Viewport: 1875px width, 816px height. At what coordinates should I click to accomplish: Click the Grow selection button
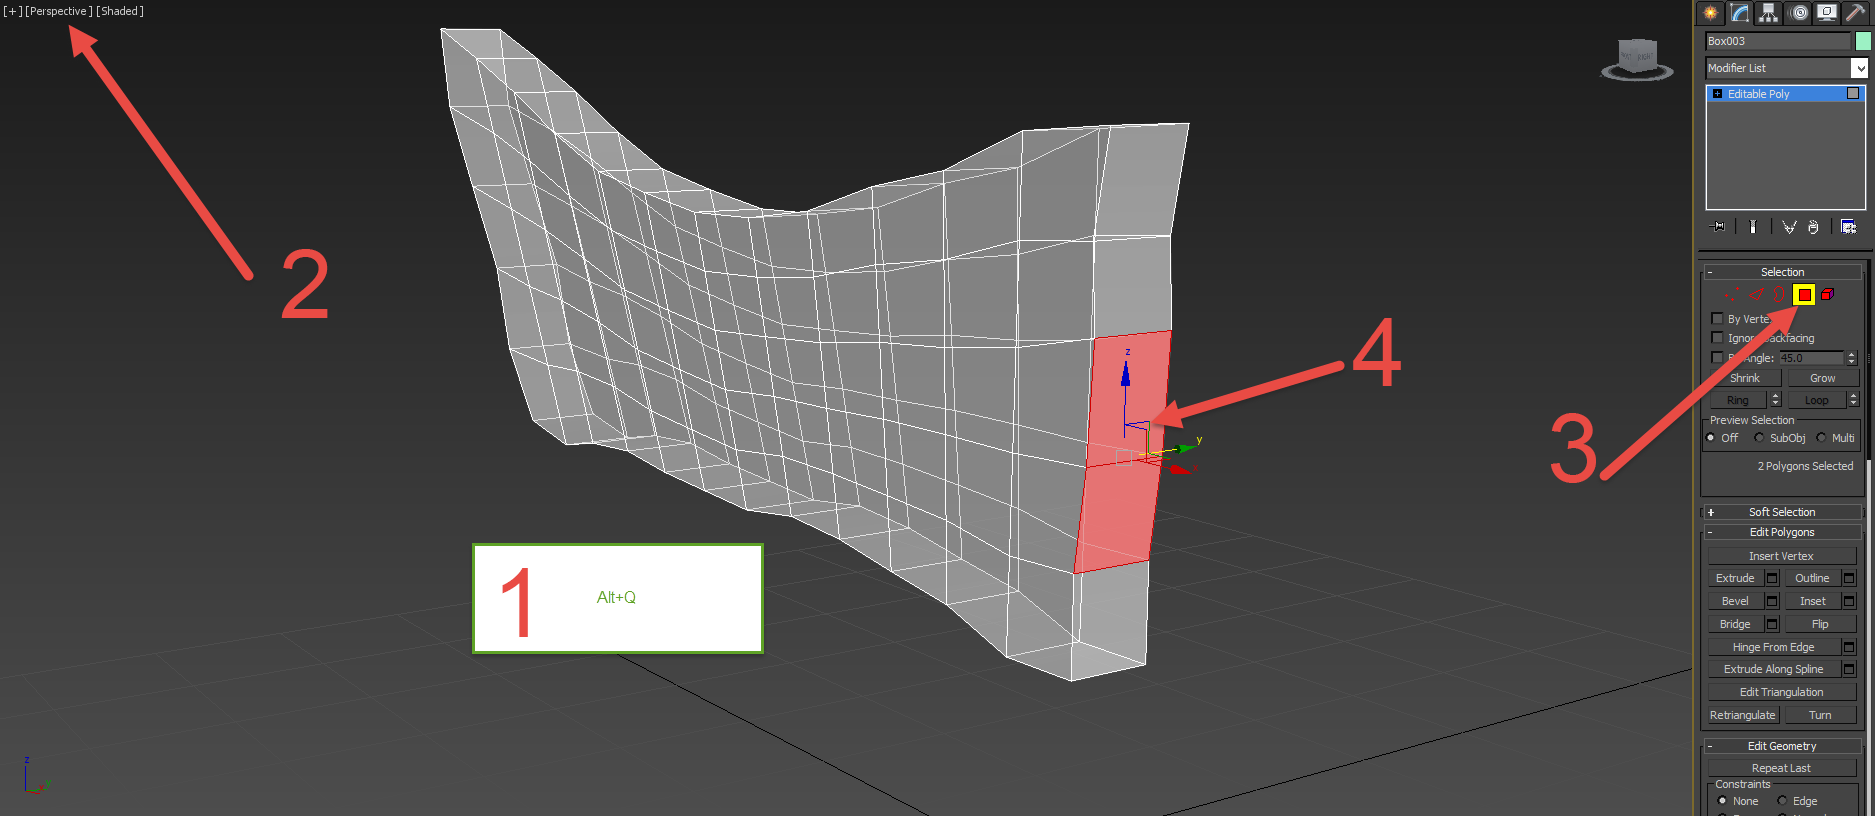click(x=1823, y=378)
